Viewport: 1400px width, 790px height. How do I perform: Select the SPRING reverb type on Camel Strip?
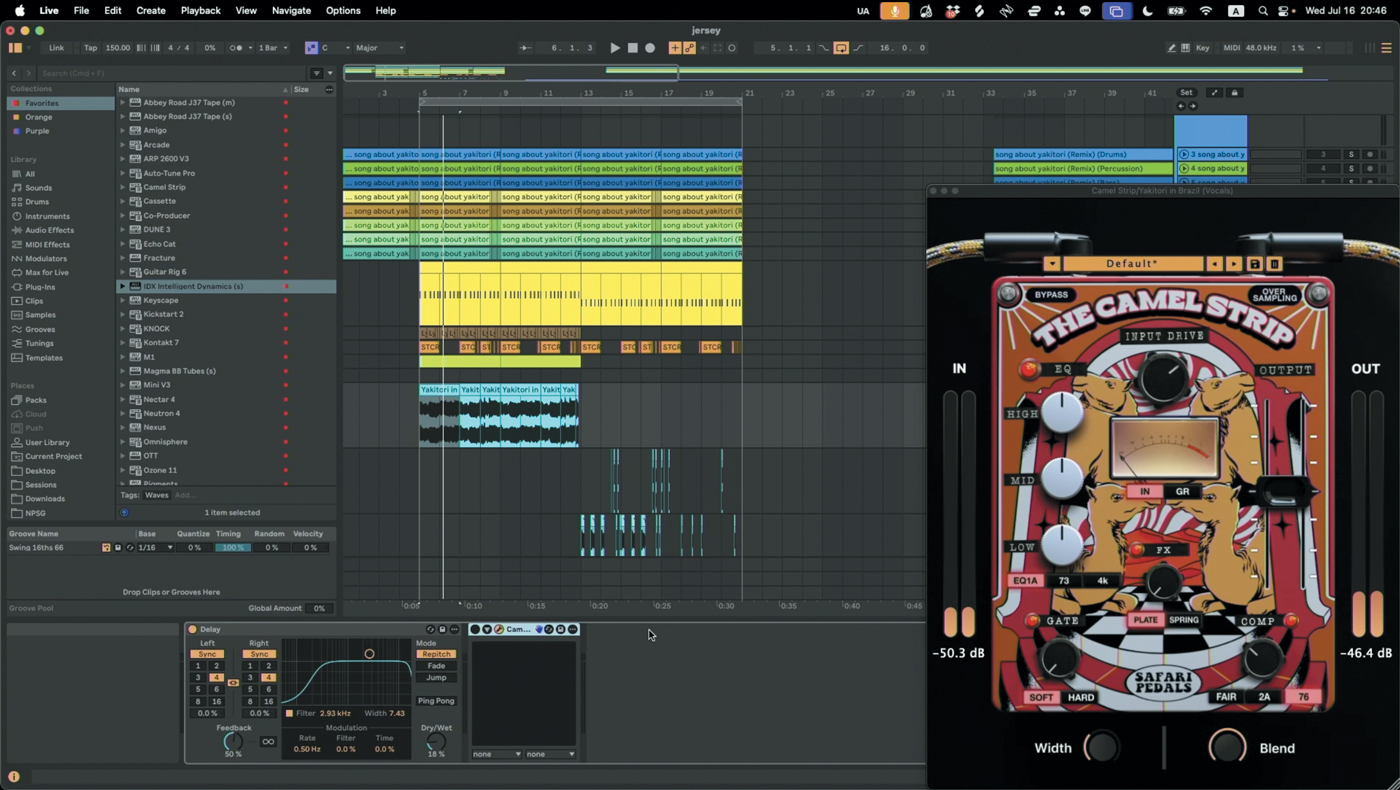click(1184, 620)
